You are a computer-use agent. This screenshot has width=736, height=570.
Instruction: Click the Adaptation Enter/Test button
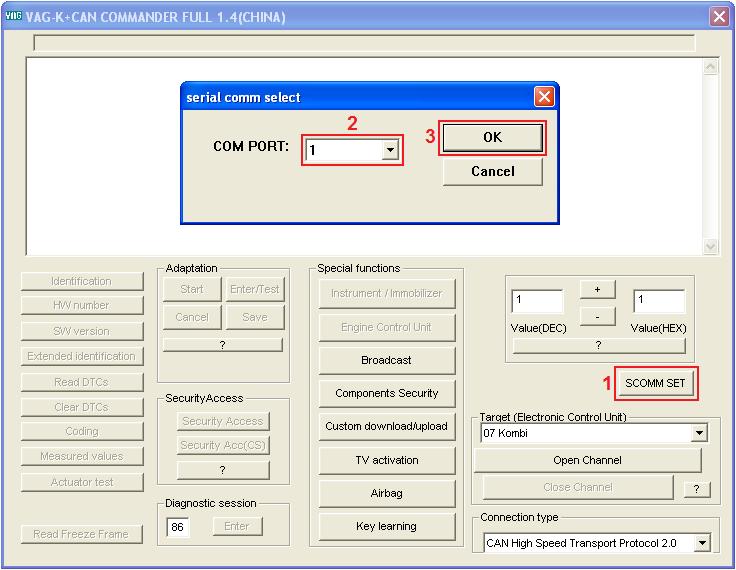point(255,289)
